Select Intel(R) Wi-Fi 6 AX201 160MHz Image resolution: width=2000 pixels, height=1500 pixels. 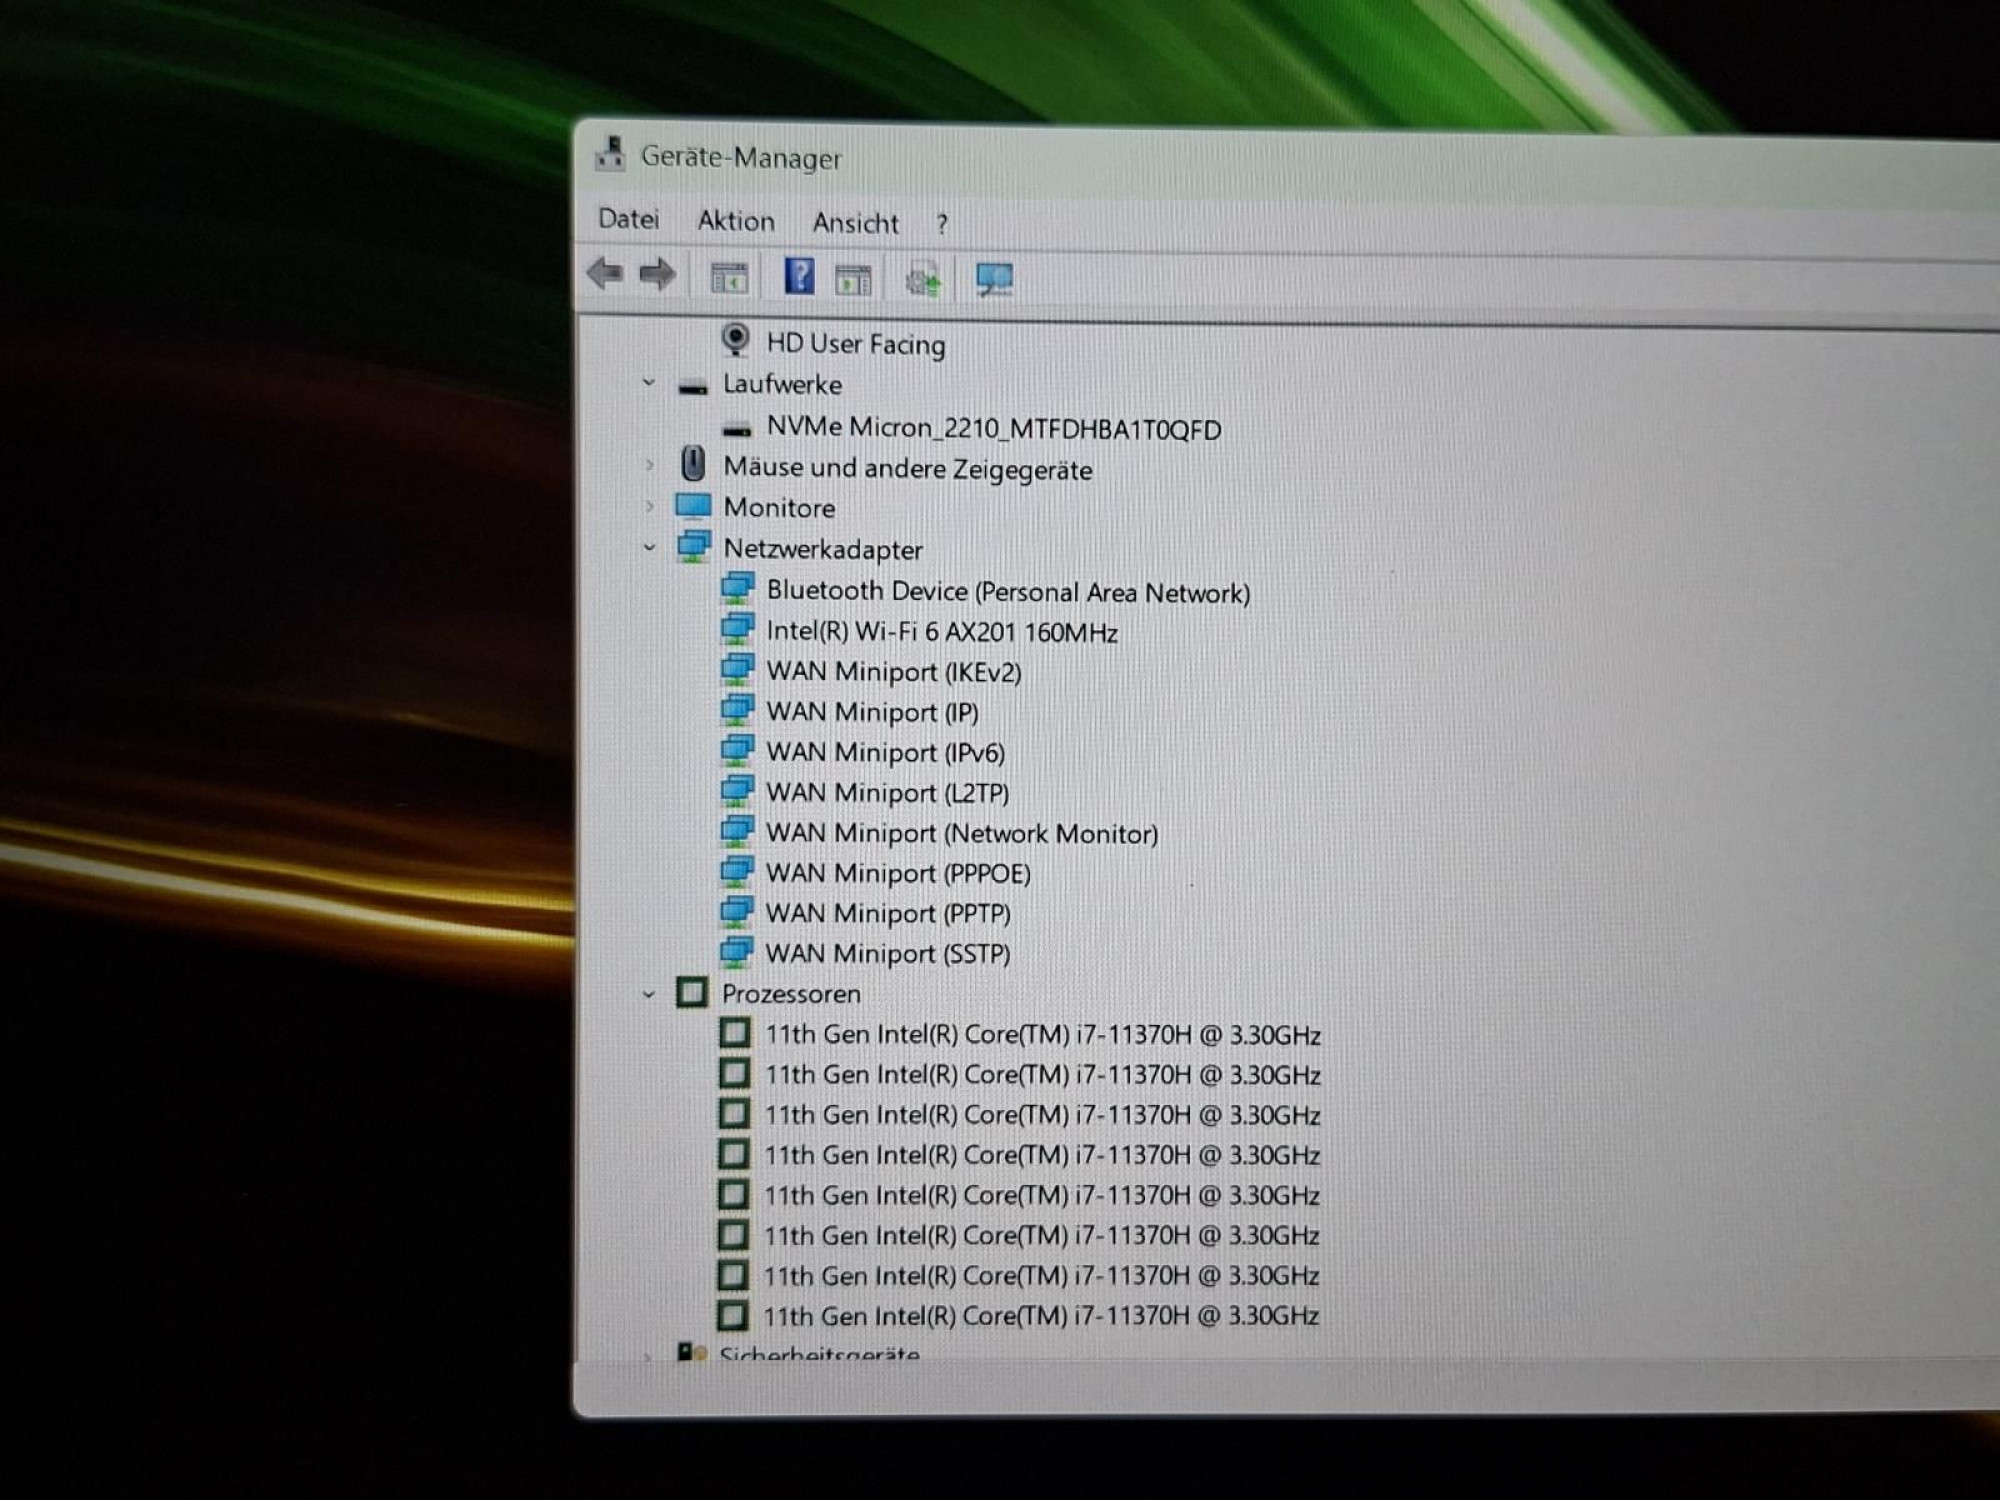click(941, 632)
